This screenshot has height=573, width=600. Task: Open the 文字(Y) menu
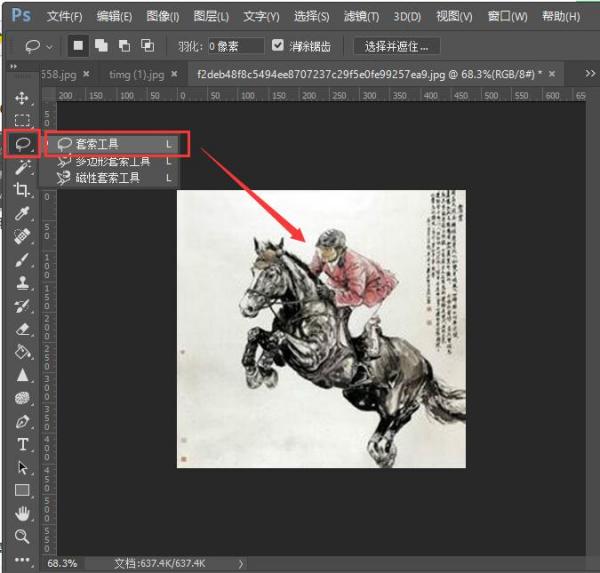tap(261, 16)
